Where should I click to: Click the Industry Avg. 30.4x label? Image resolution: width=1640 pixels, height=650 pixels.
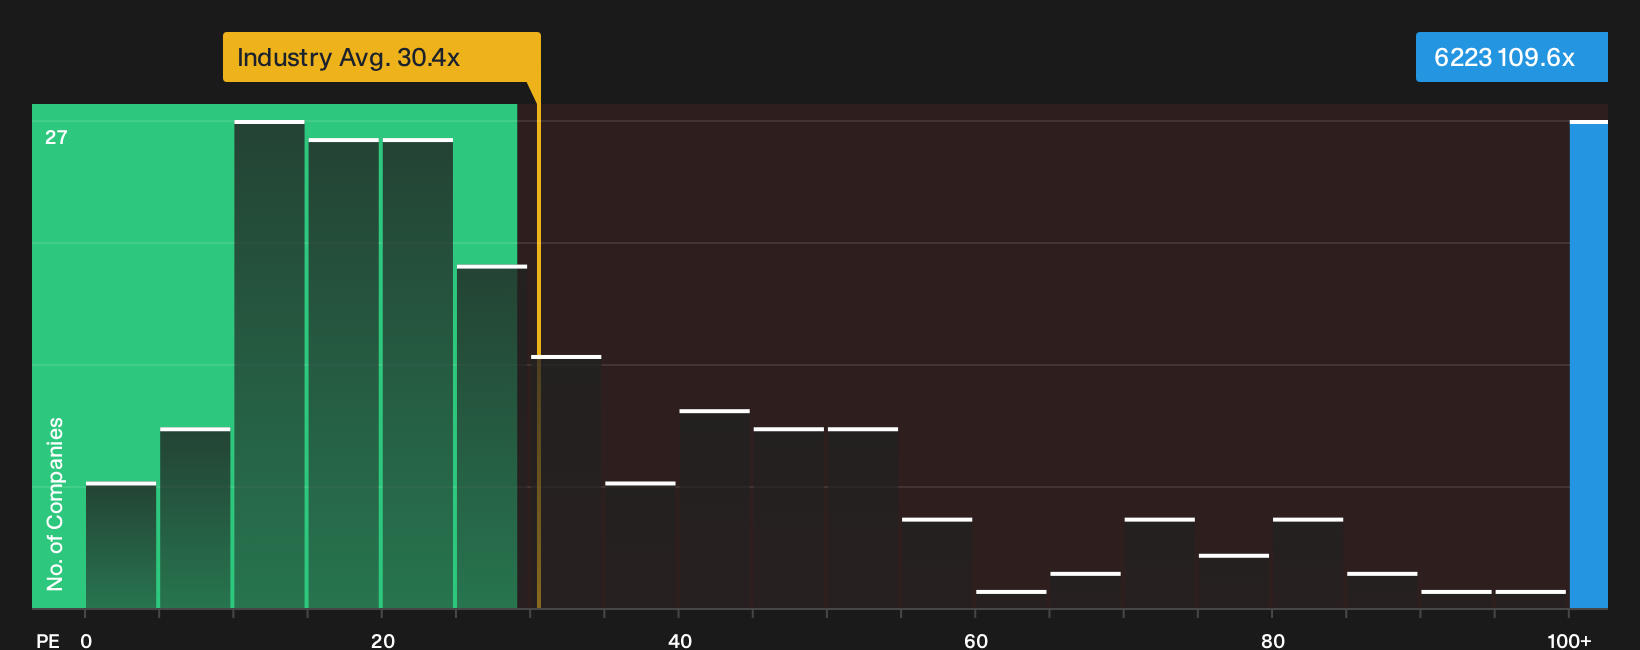(x=381, y=57)
